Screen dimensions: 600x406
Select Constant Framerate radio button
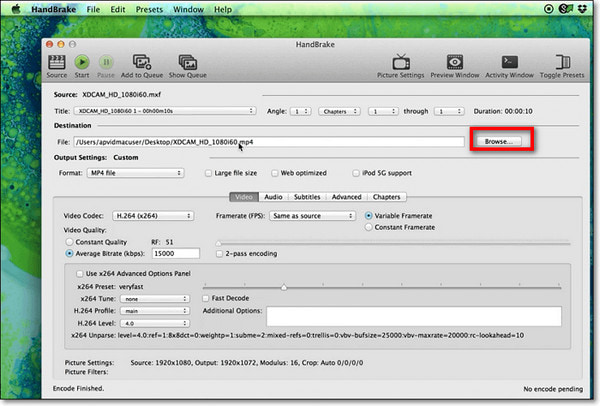[368, 227]
